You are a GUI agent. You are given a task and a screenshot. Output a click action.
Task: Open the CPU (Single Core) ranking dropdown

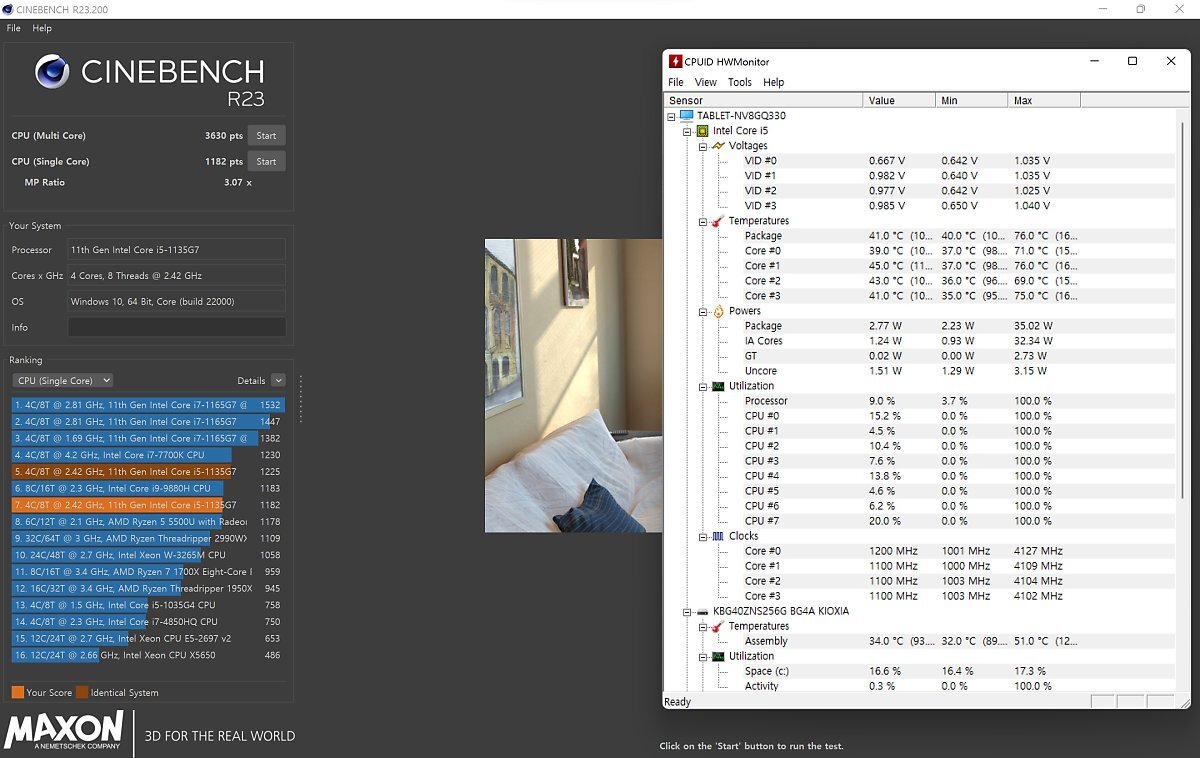coord(63,380)
